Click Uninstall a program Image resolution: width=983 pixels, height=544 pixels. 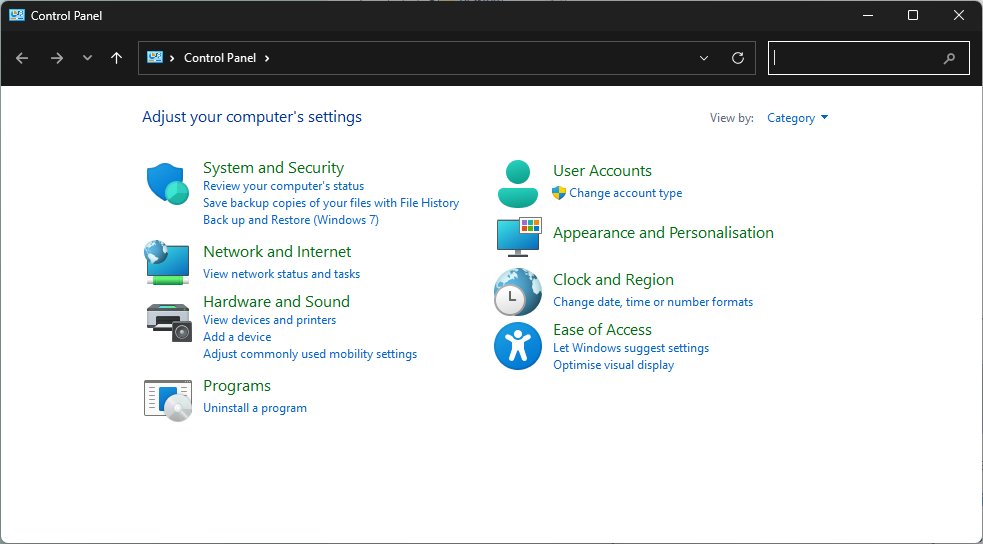click(x=255, y=408)
